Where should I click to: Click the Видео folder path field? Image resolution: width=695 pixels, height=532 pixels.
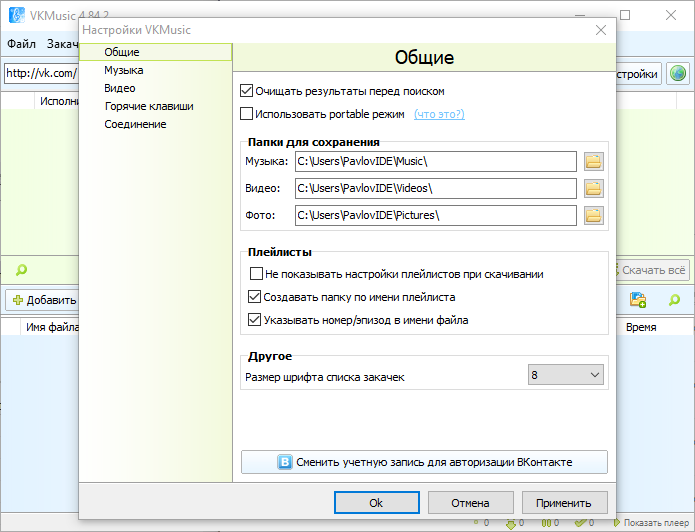tap(436, 188)
